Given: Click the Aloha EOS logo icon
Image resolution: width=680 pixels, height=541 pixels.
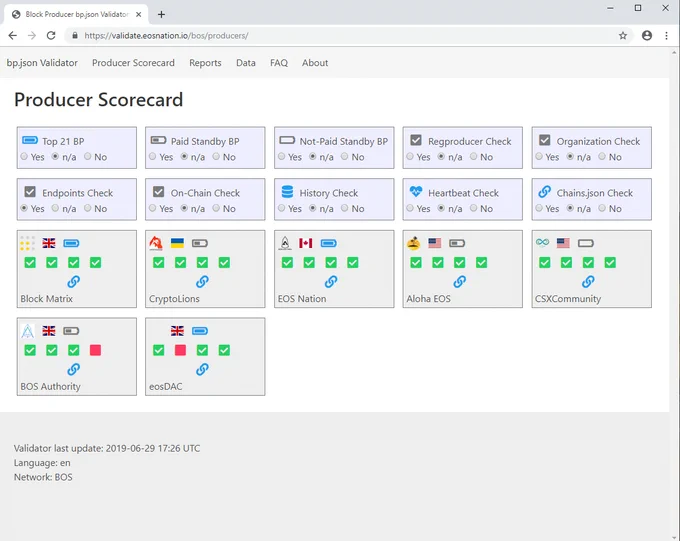Looking at the screenshot, I should point(413,243).
